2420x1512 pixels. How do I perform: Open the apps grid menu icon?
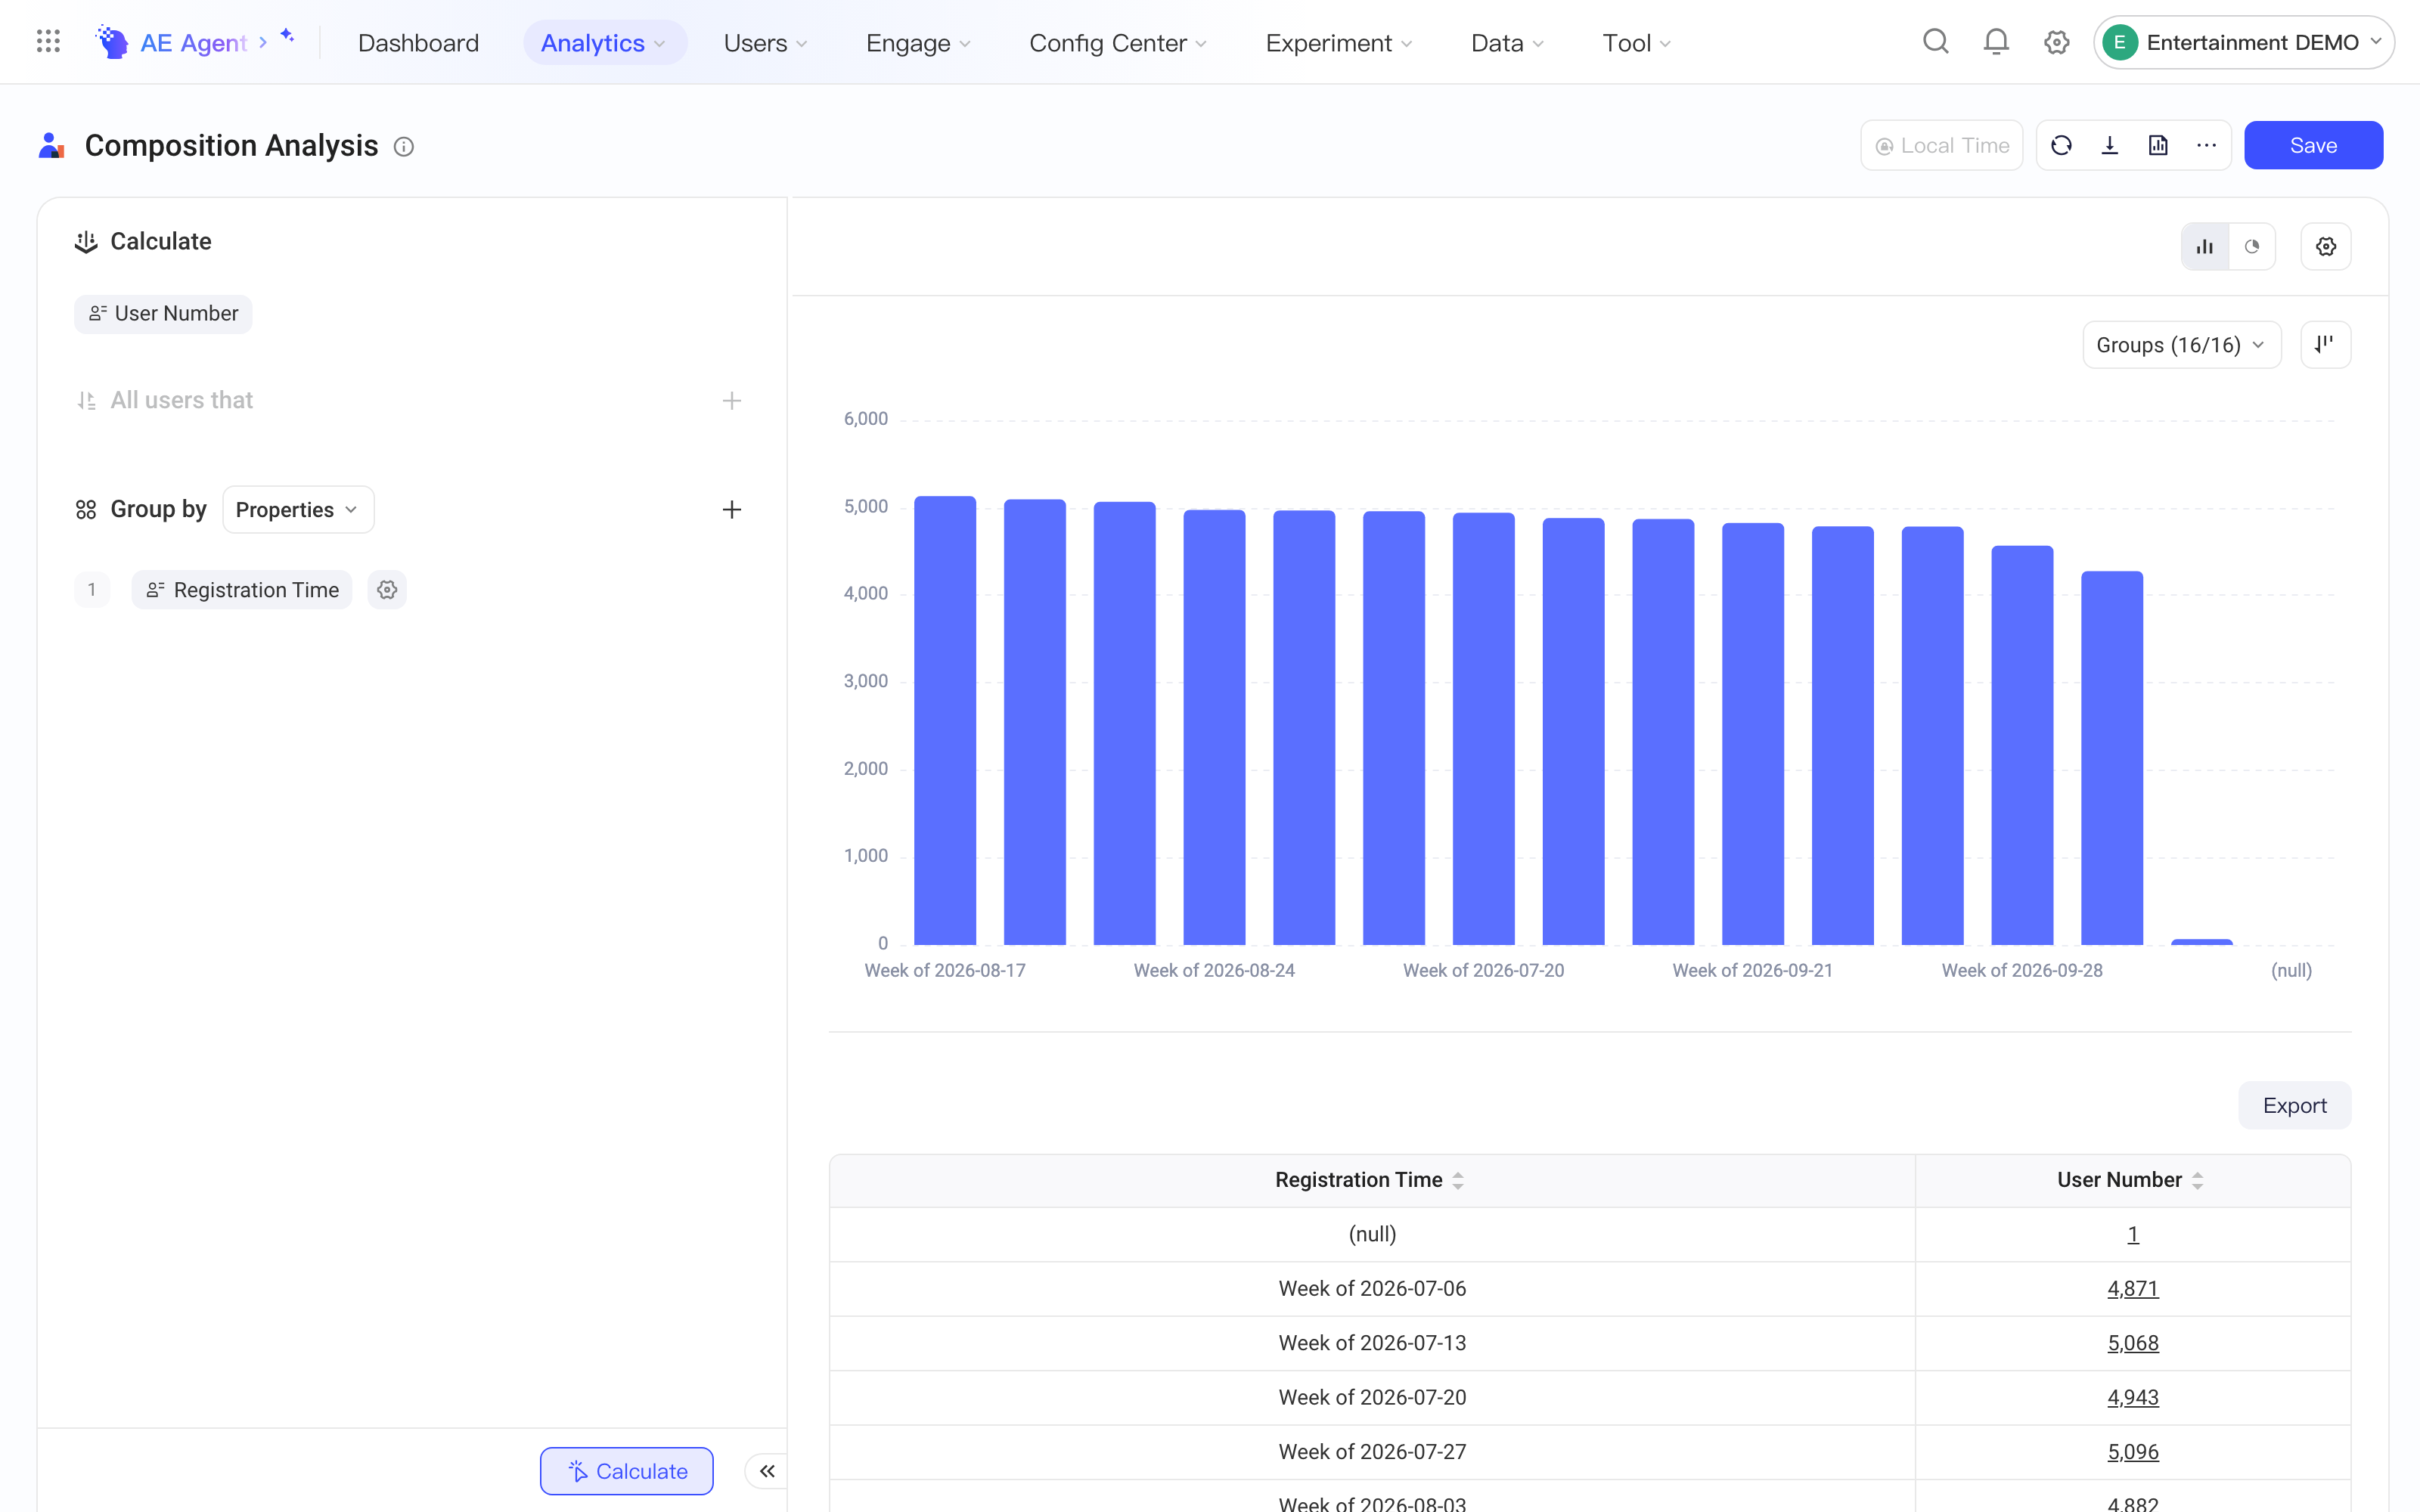48,42
